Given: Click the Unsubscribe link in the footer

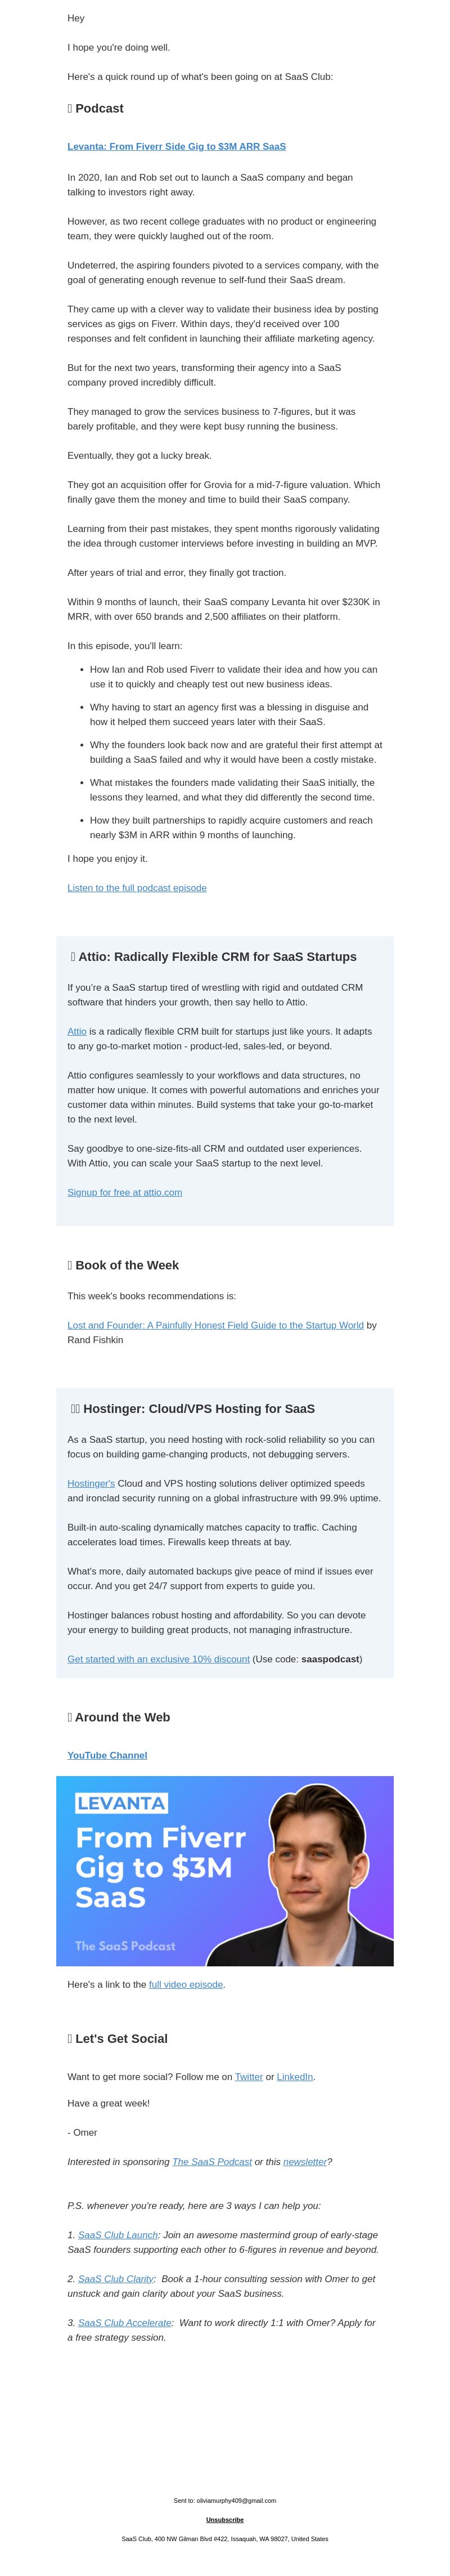Looking at the screenshot, I should click(x=225, y=2519).
